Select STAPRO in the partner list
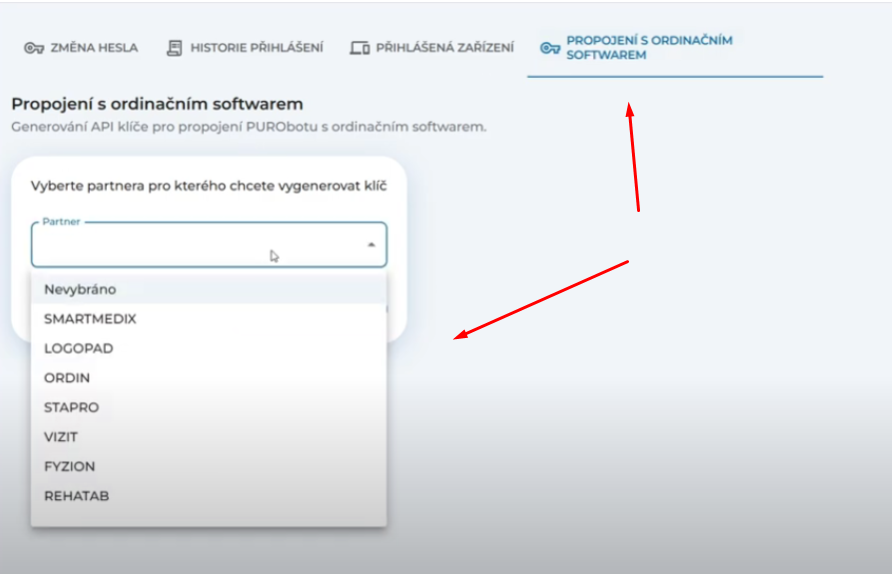 coord(209,407)
